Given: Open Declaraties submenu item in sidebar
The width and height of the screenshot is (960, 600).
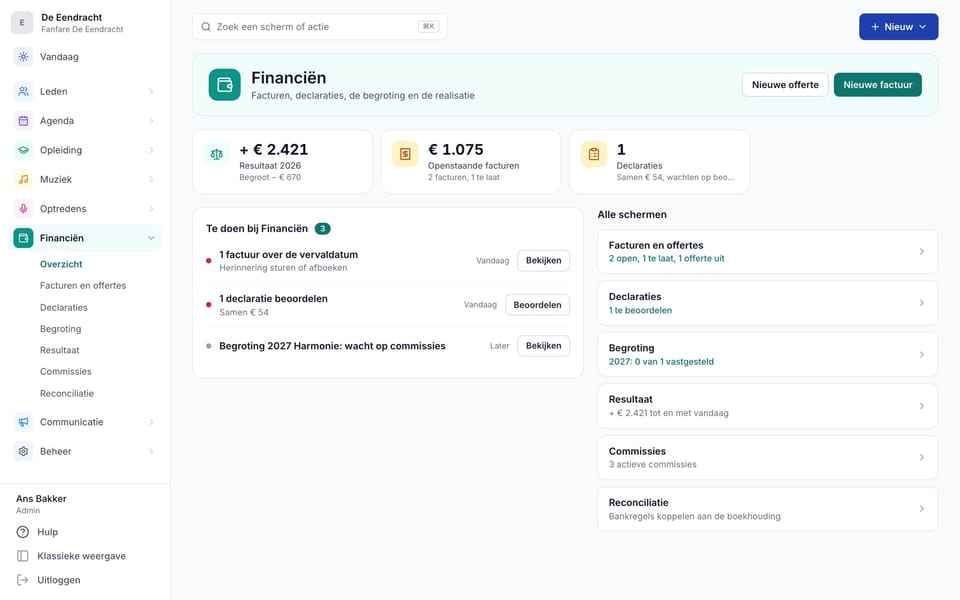Looking at the screenshot, I should (x=64, y=307).
